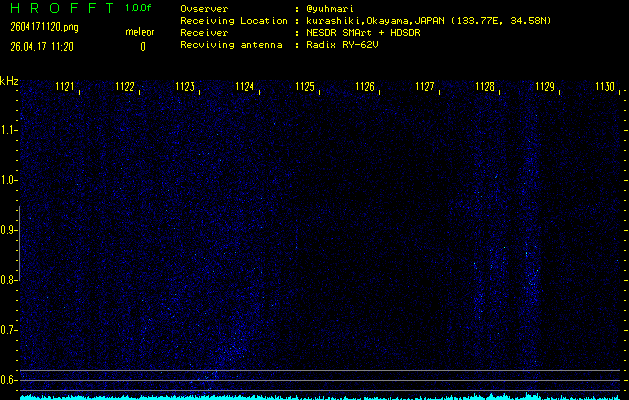Click the 1122 time marker
Screen dimensions: 629x400
coord(125,87)
